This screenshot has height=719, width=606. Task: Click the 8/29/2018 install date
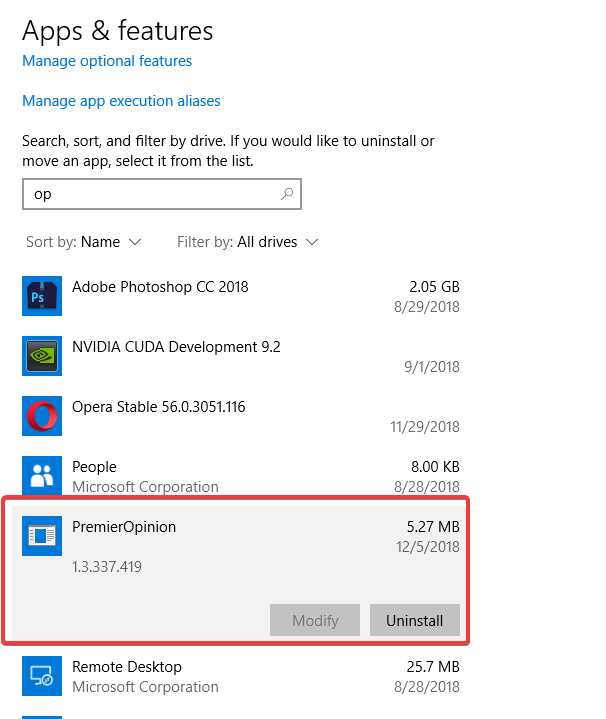pos(427,307)
